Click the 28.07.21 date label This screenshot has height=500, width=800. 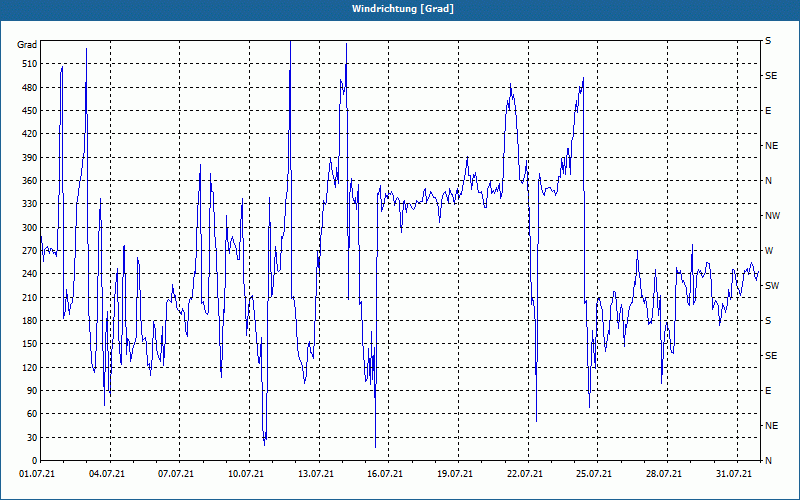[x=664, y=474]
